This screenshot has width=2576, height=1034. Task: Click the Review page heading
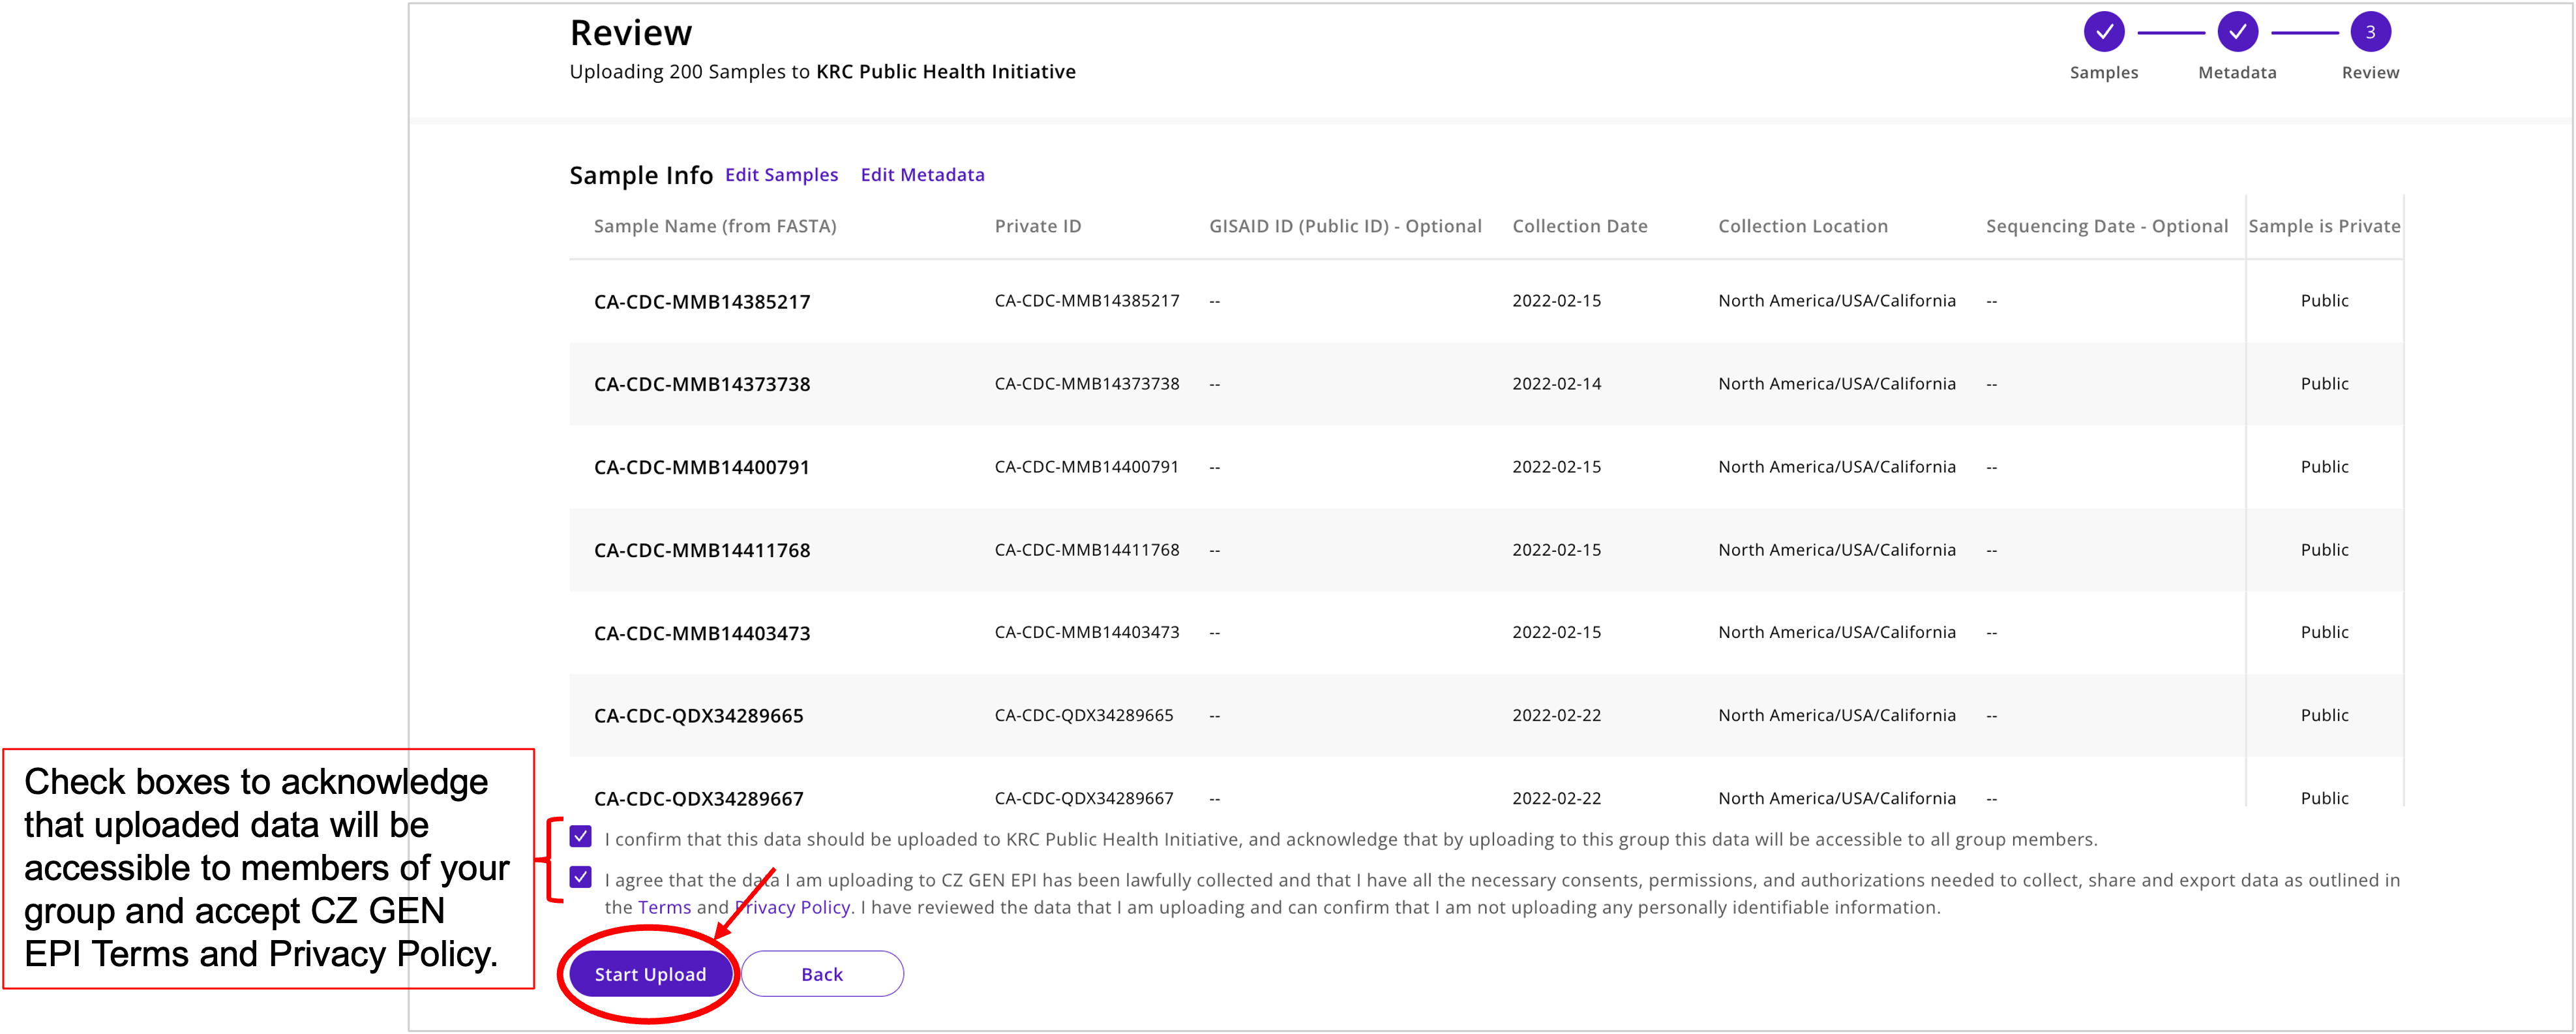(630, 33)
